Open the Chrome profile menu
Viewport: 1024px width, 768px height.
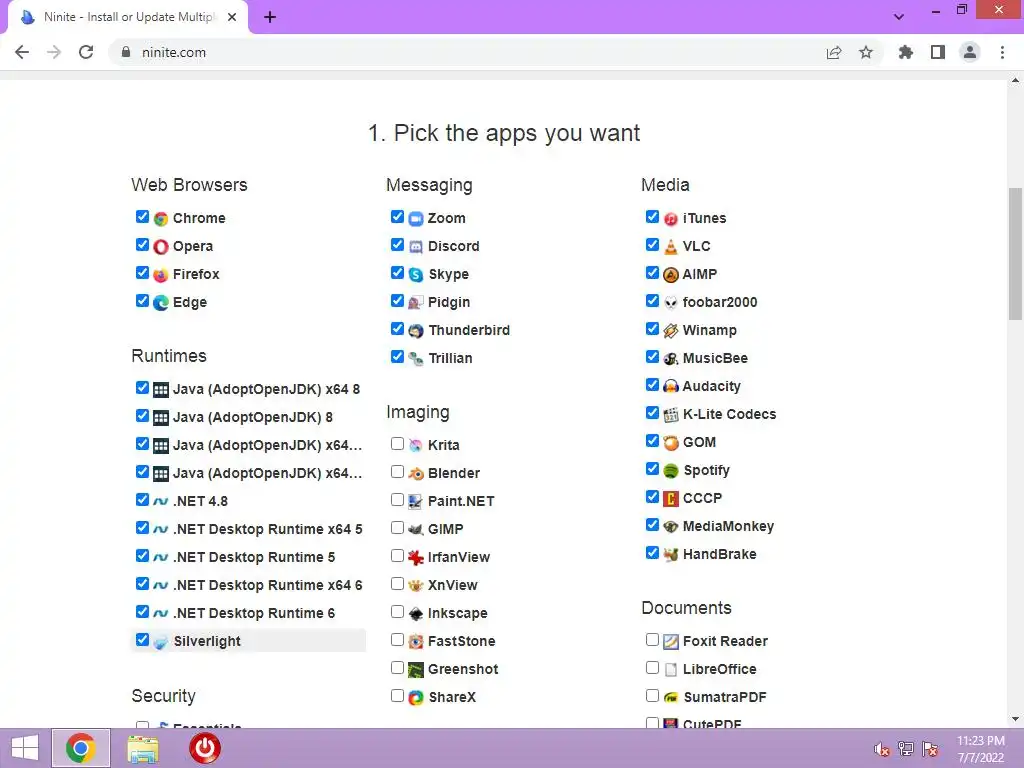tap(970, 52)
